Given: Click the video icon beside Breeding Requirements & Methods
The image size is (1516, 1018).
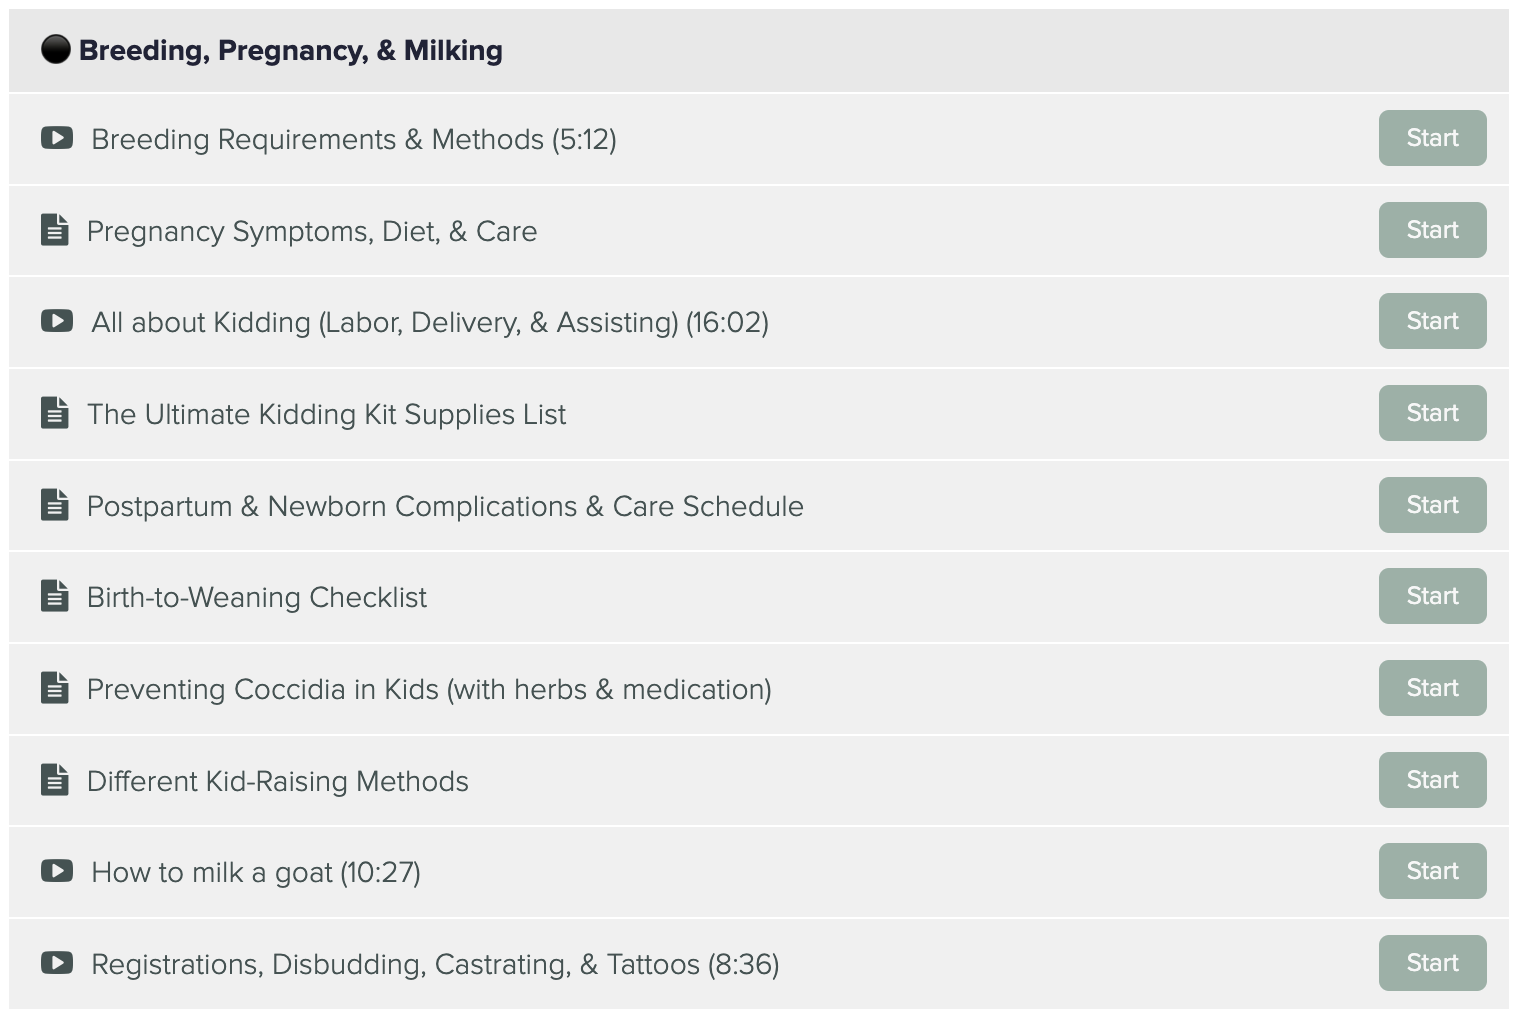Looking at the screenshot, I should (56, 138).
